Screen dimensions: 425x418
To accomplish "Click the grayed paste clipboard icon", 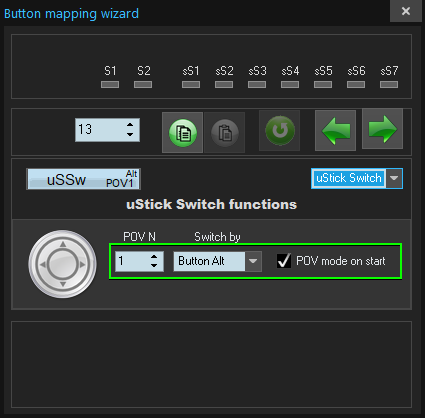I will (x=225, y=133).
